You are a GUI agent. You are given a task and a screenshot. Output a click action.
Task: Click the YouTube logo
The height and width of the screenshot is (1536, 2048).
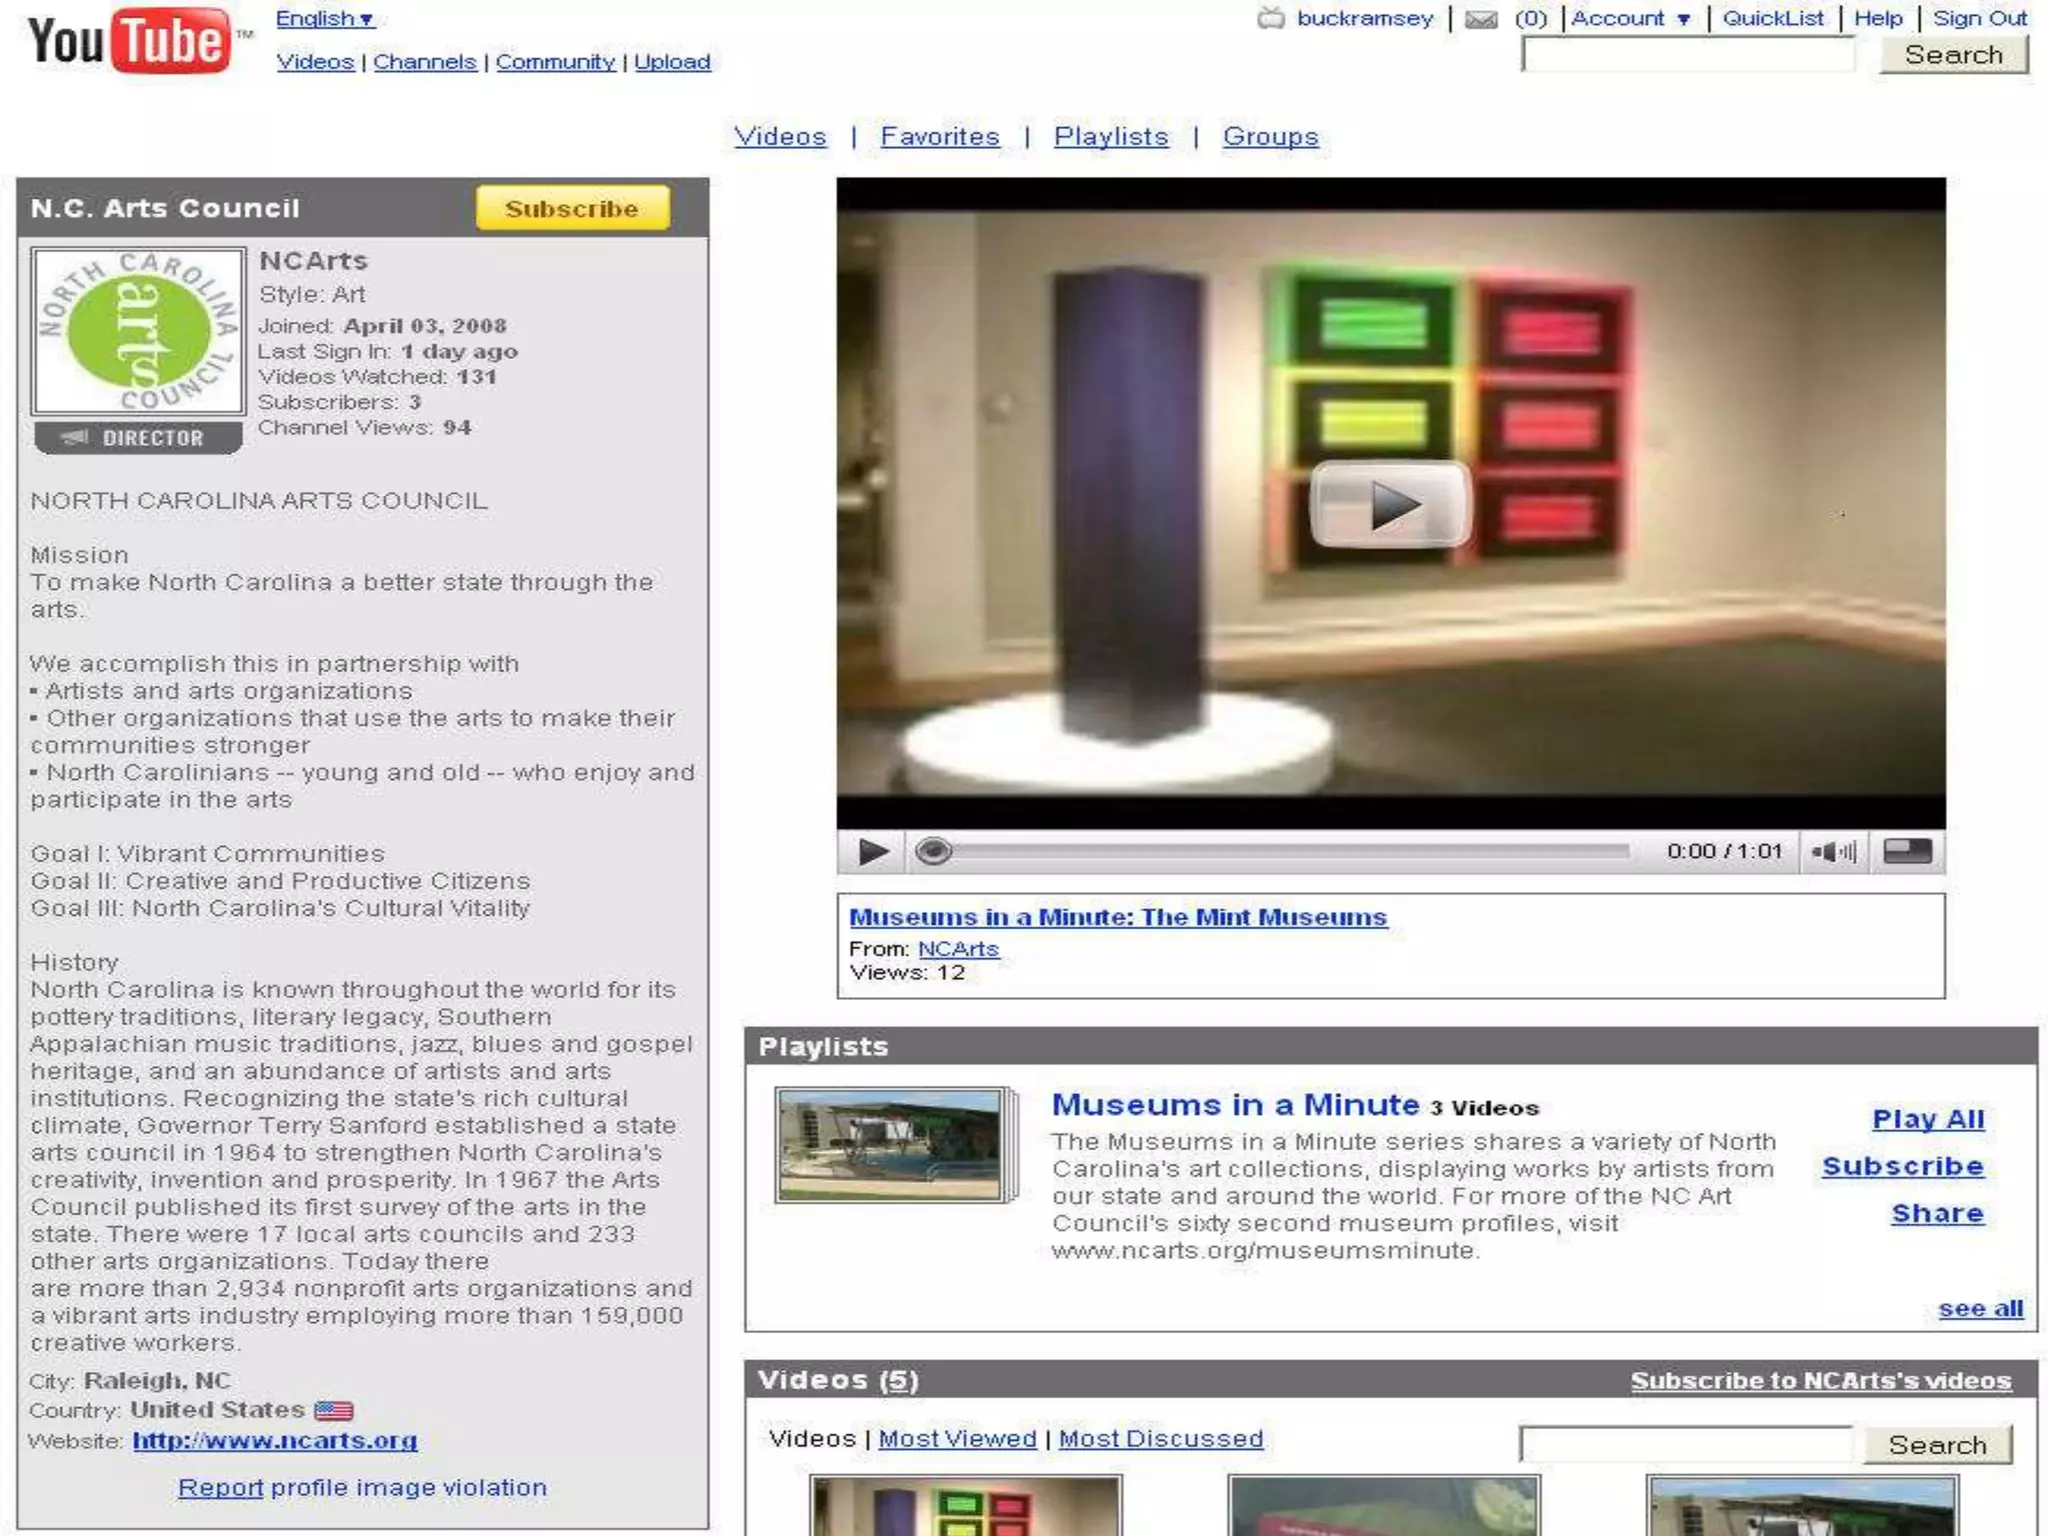pyautogui.click(x=130, y=40)
